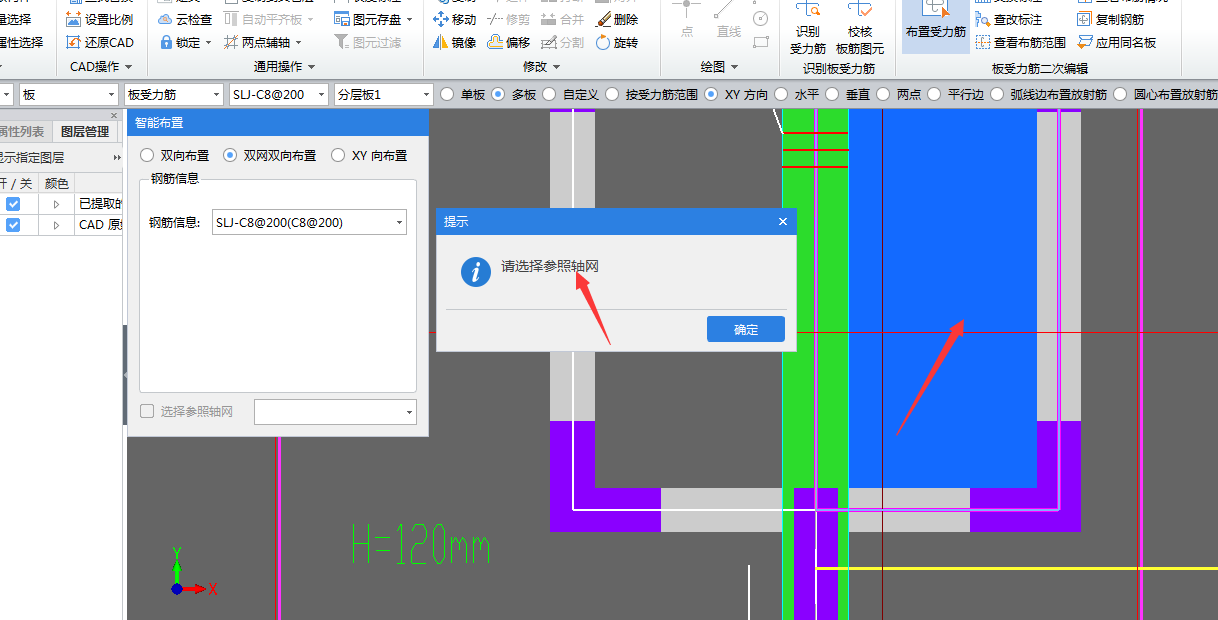Image resolution: width=1218 pixels, height=620 pixels.
Task: Expand the 已提取的 layer row
Action: [57, 204]
